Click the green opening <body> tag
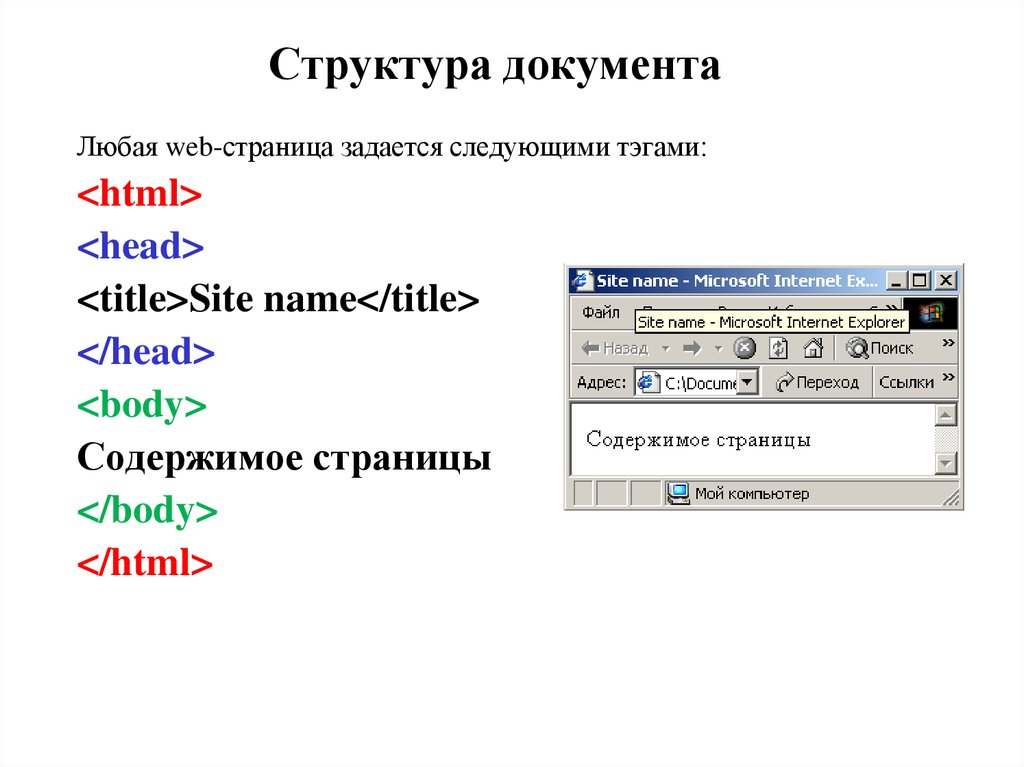 pyautogui.click(x=142, y=406)
